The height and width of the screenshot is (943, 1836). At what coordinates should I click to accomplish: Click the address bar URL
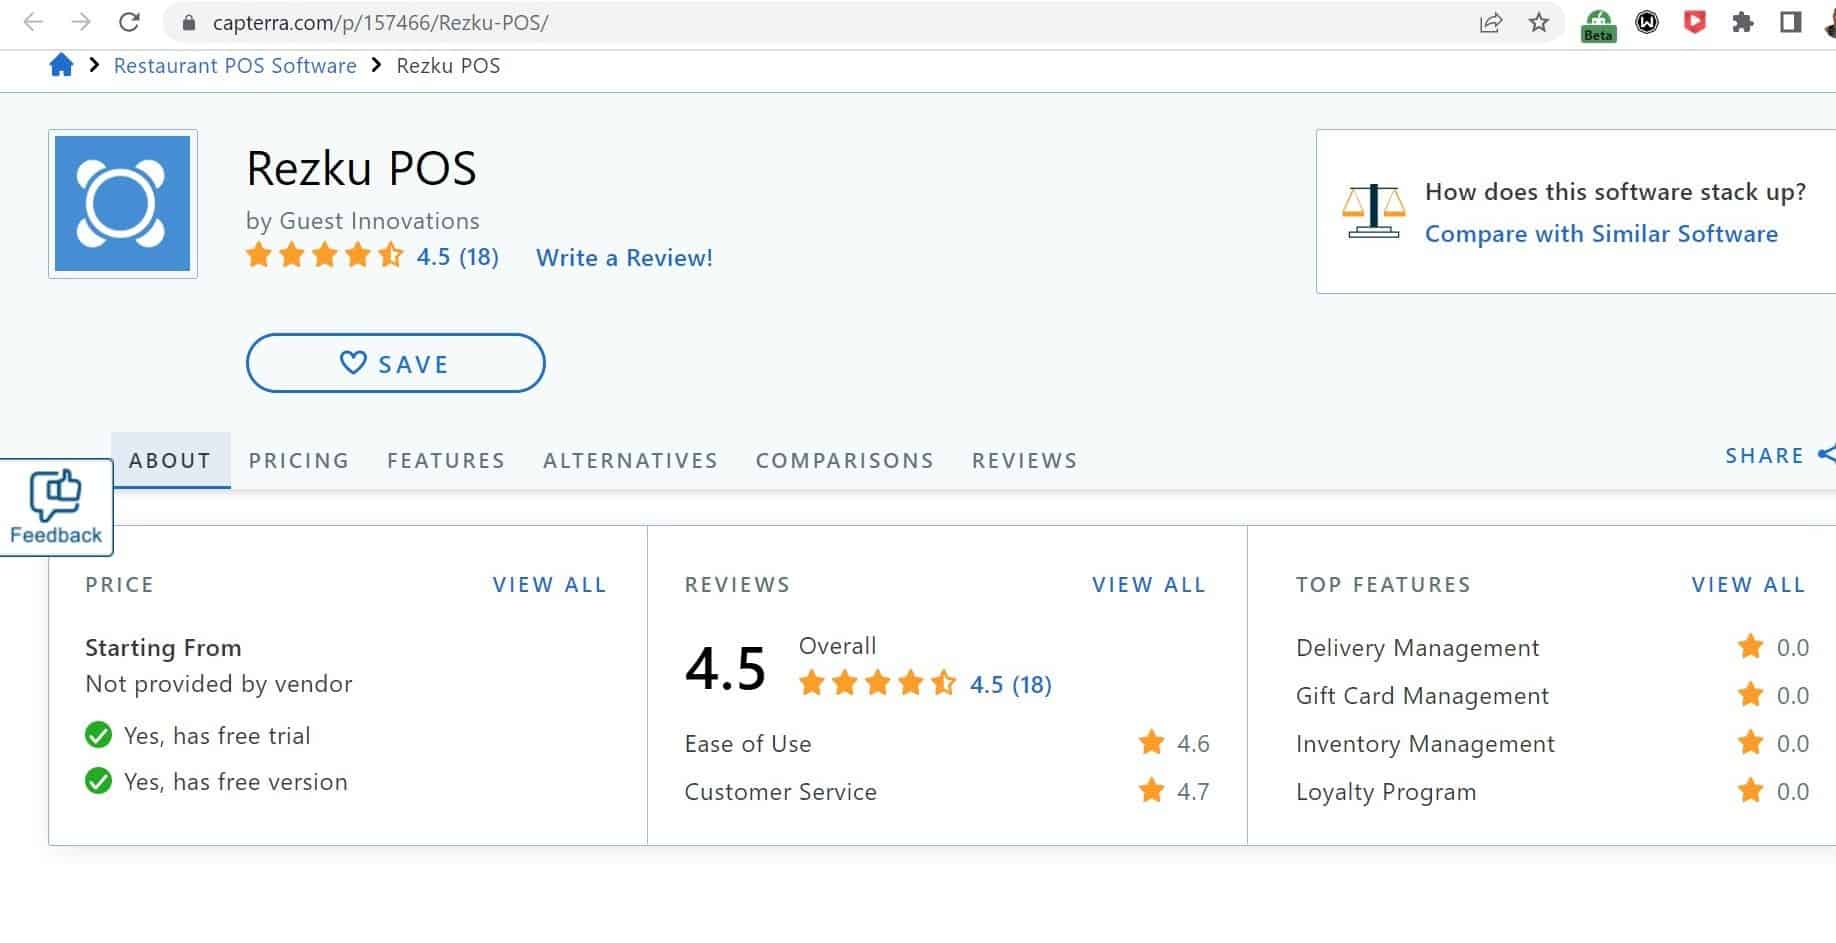point(380,22)
